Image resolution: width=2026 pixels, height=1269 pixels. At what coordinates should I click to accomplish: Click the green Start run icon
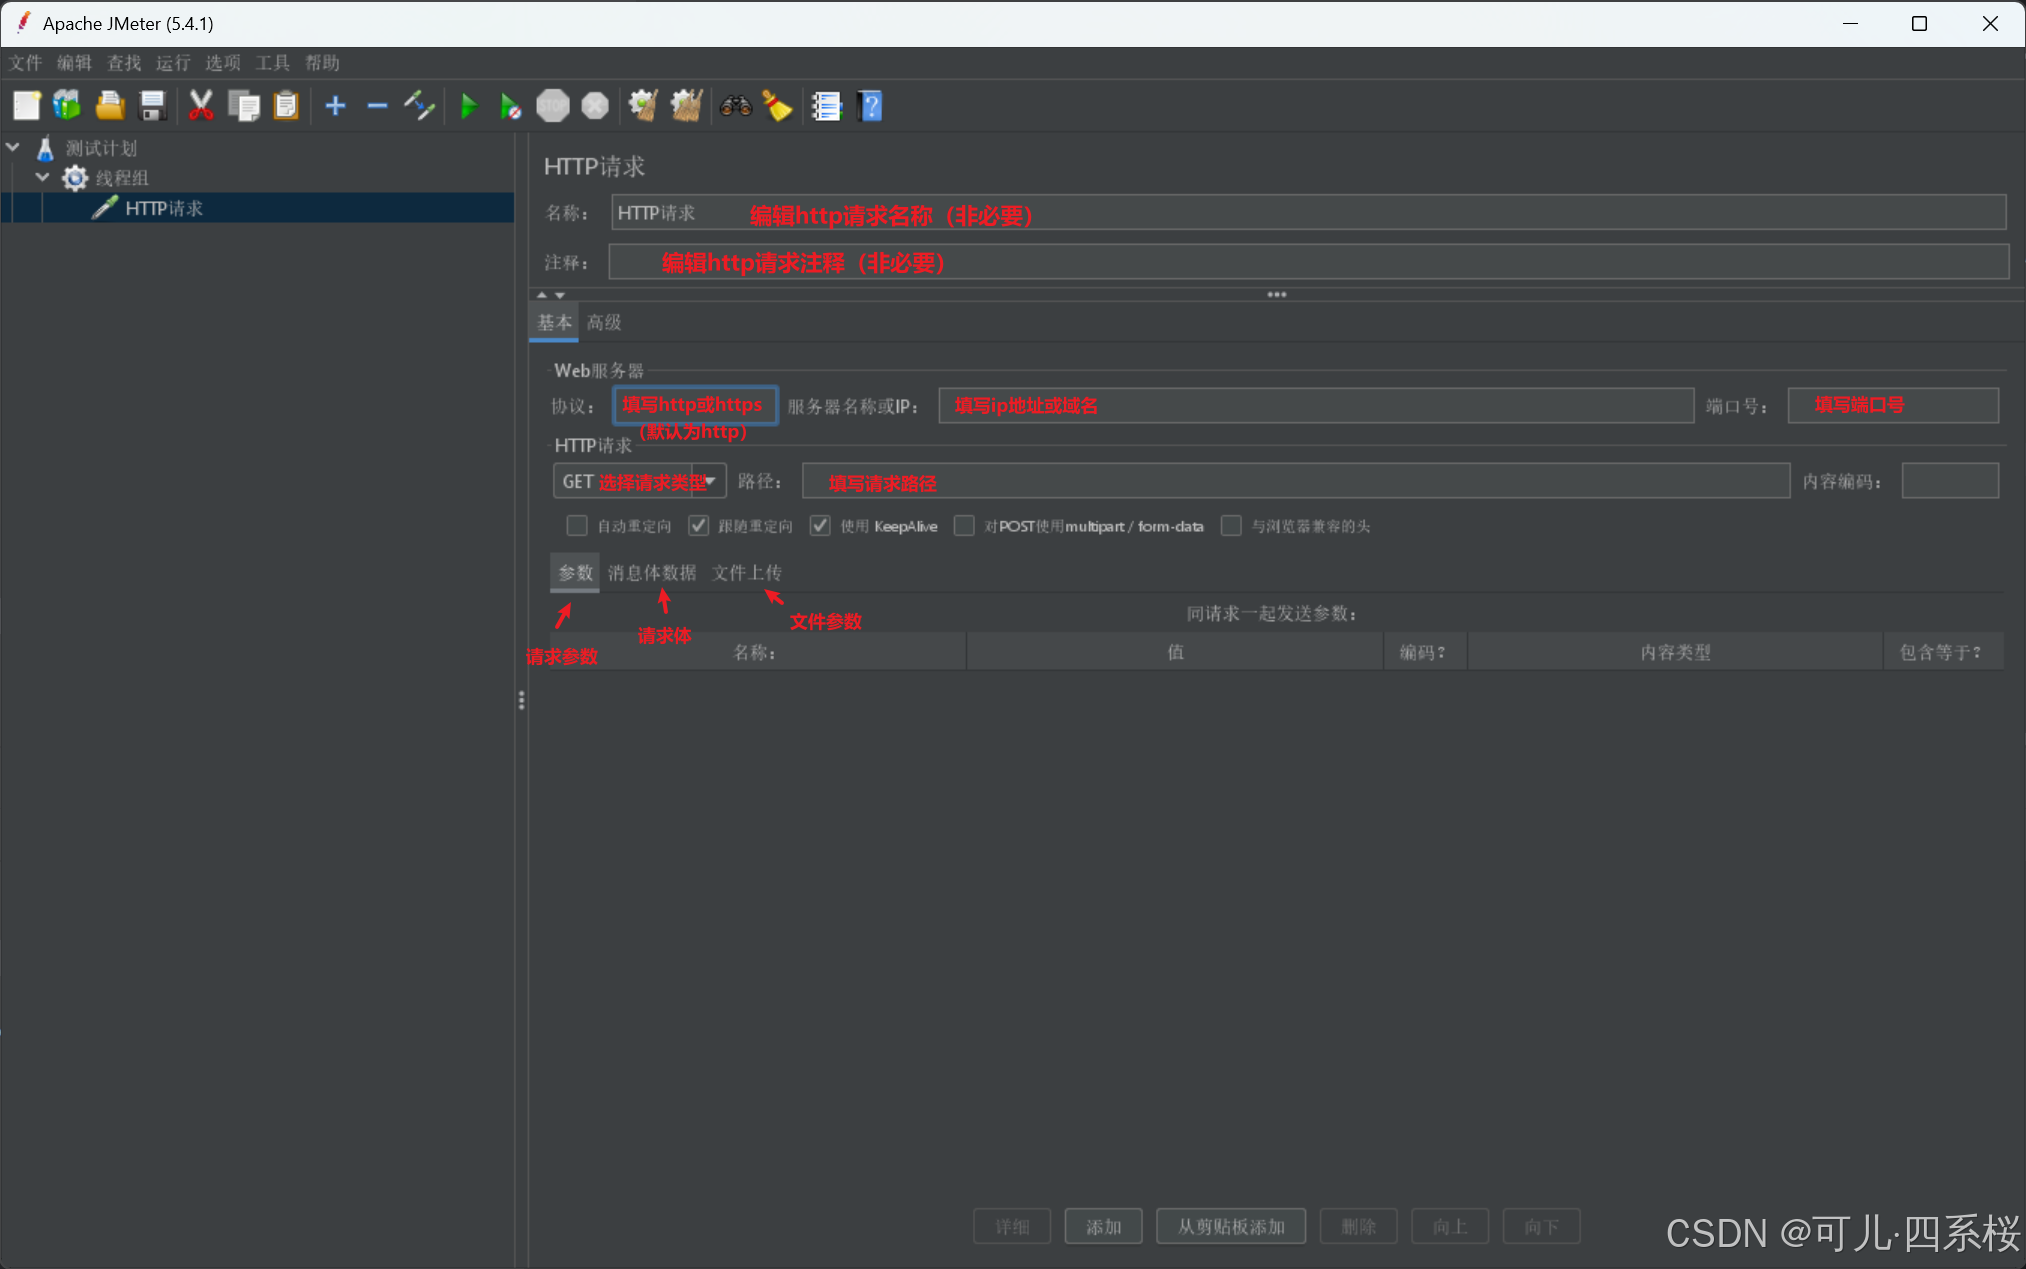468,106
